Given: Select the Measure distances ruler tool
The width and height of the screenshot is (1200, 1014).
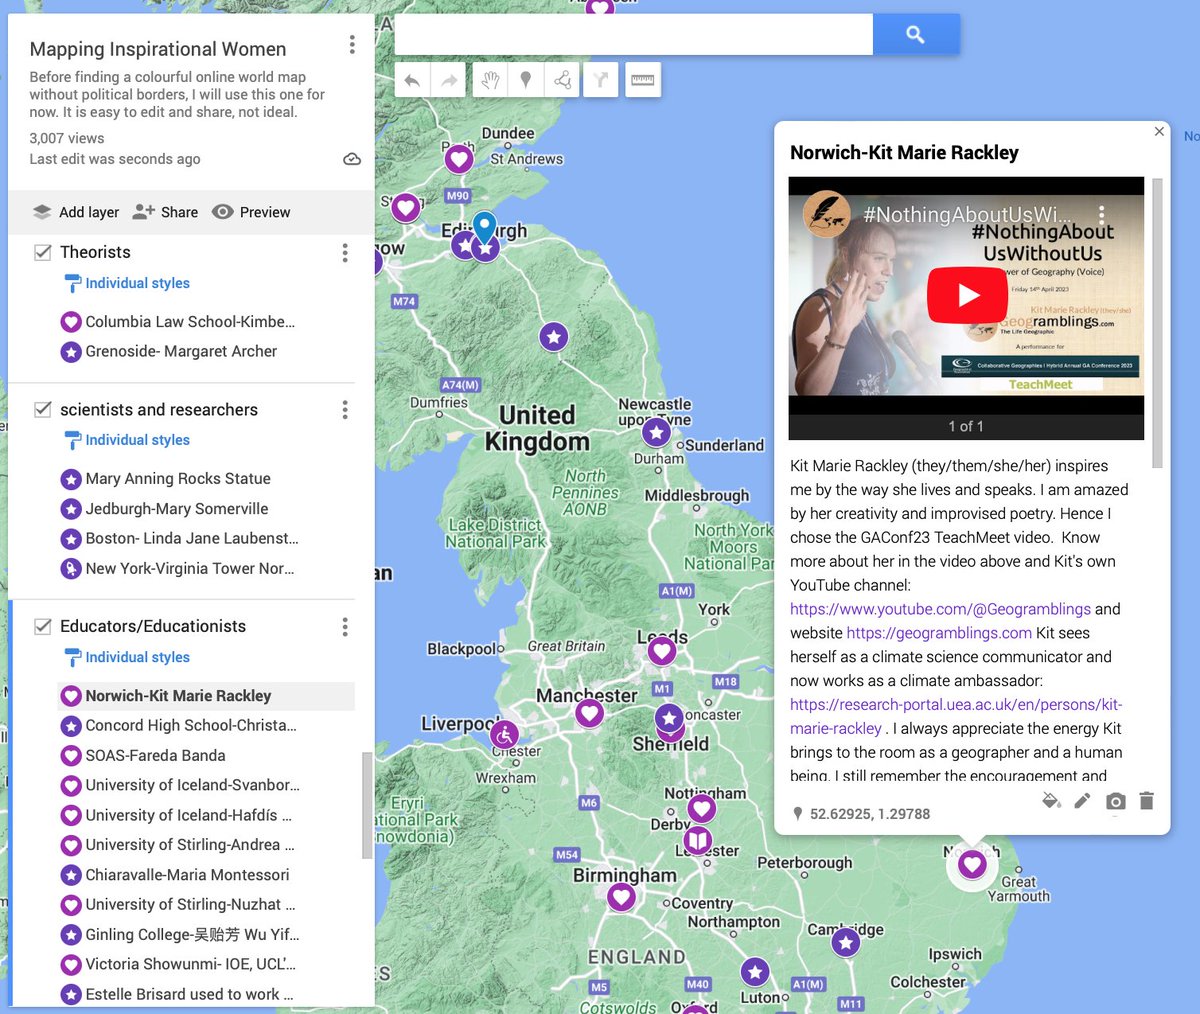Looking at the screenshot, I should coord(642,79).
